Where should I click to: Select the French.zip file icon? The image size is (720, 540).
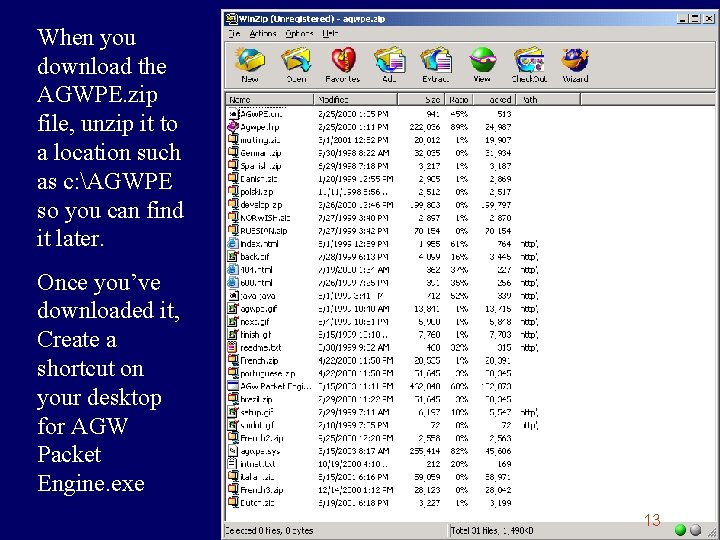[233, 360]
